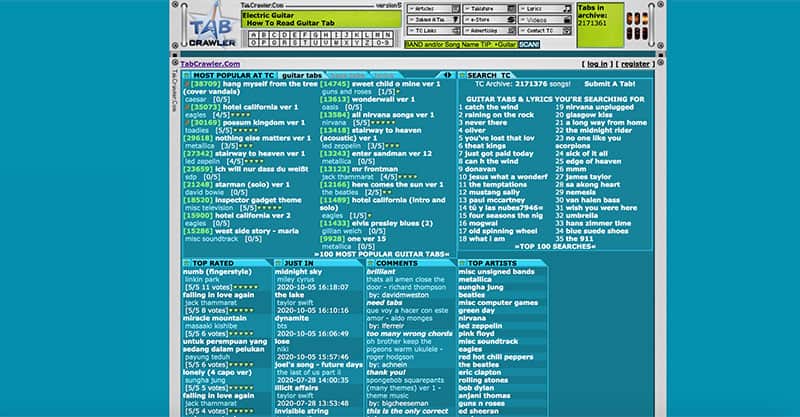Open 'inspector gadget theme' tab
The image size is (800, 417).
[258, 200]
